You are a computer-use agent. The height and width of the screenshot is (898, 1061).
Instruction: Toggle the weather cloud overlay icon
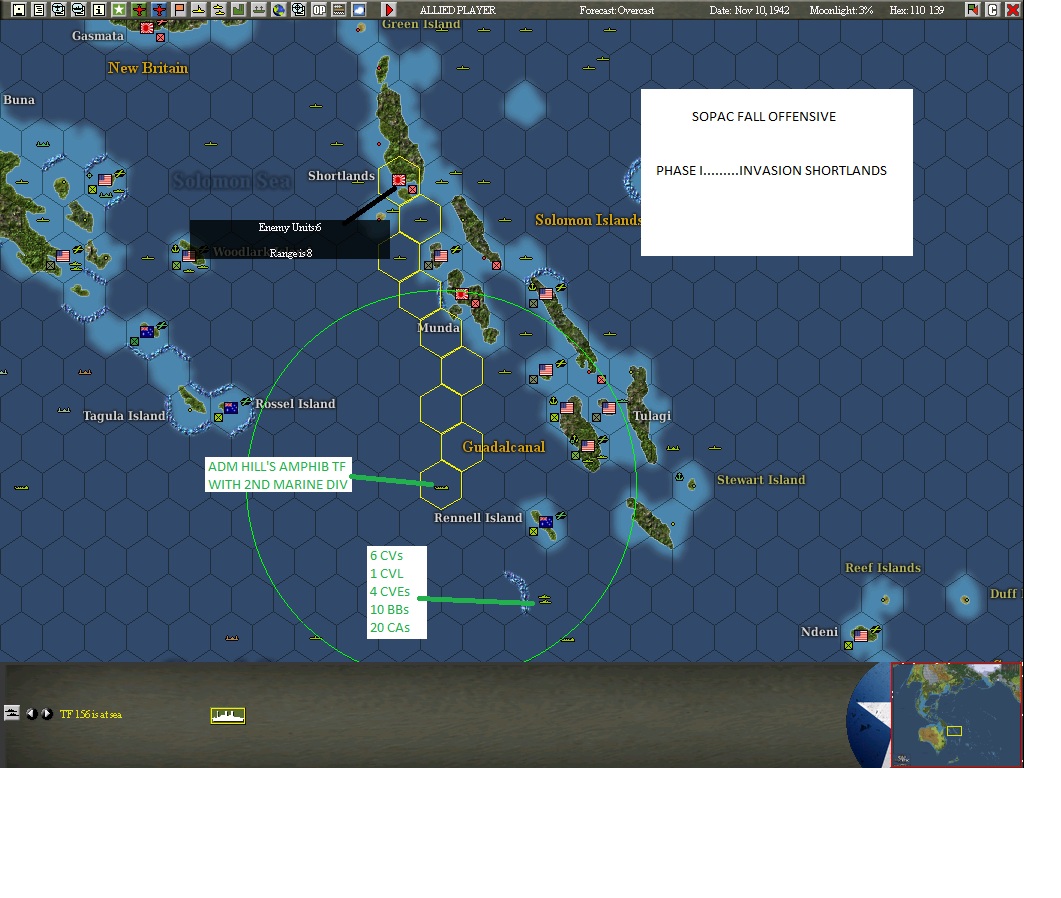pyautogui.click(x=359, y=9)
